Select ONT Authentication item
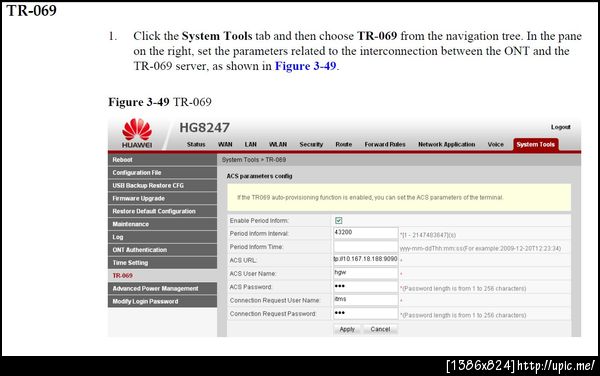This screenshot has width=600, height=376. pos(162,250)
